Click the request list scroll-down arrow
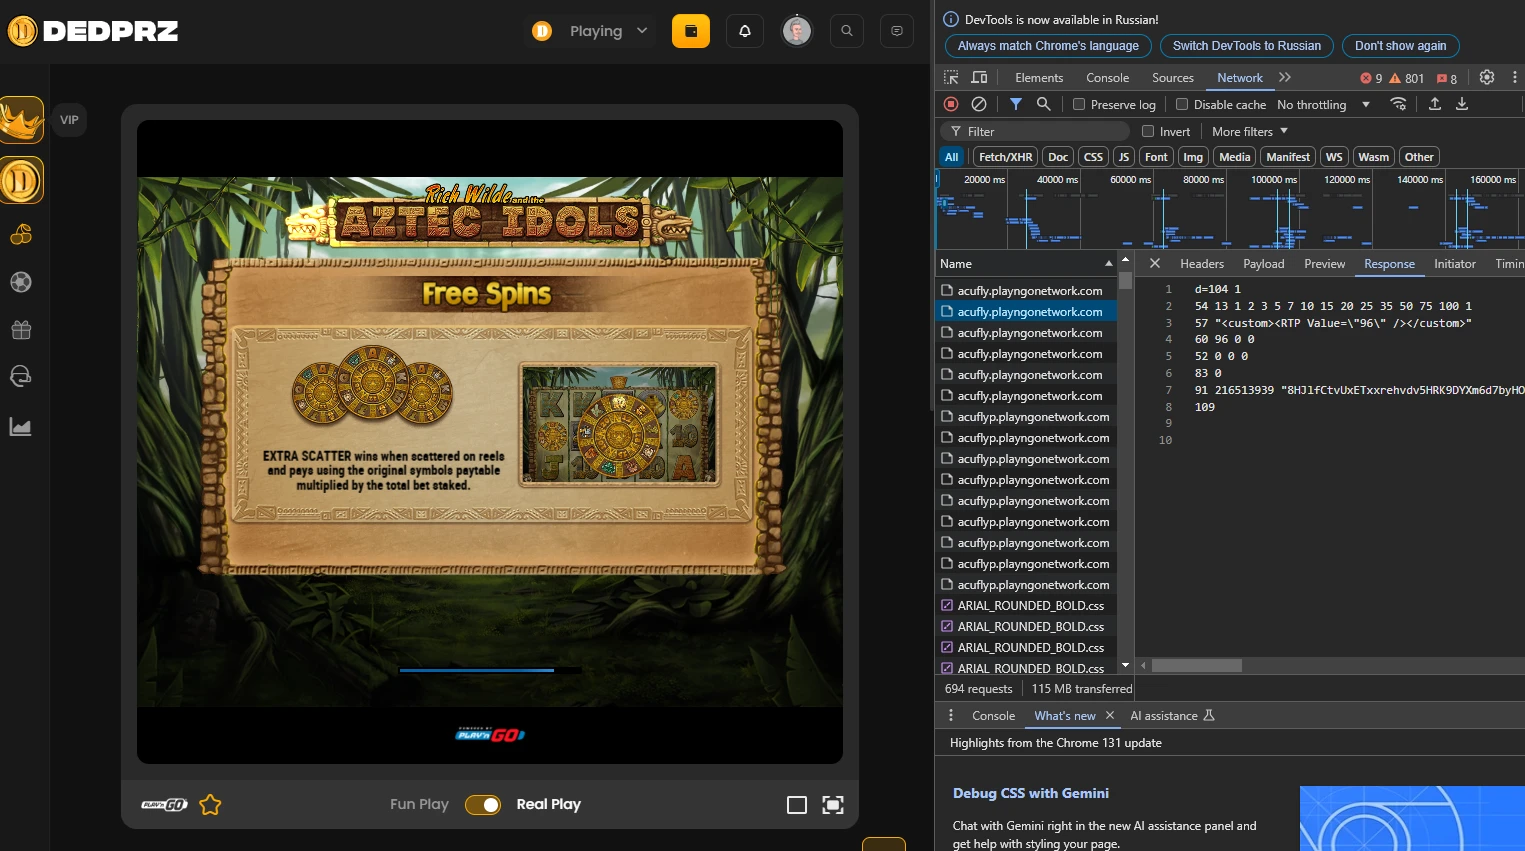 click(x=1125, y=665)
